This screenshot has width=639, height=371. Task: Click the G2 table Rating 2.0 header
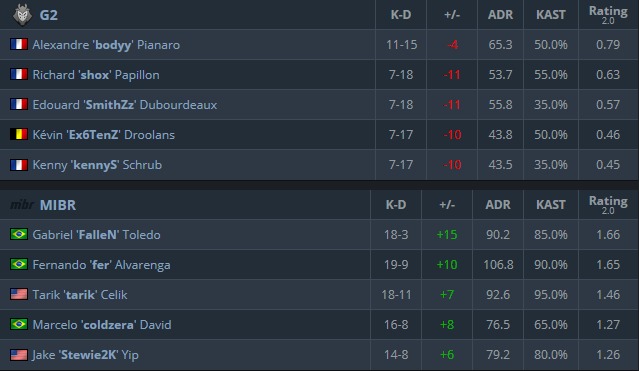tap(608, 15)
